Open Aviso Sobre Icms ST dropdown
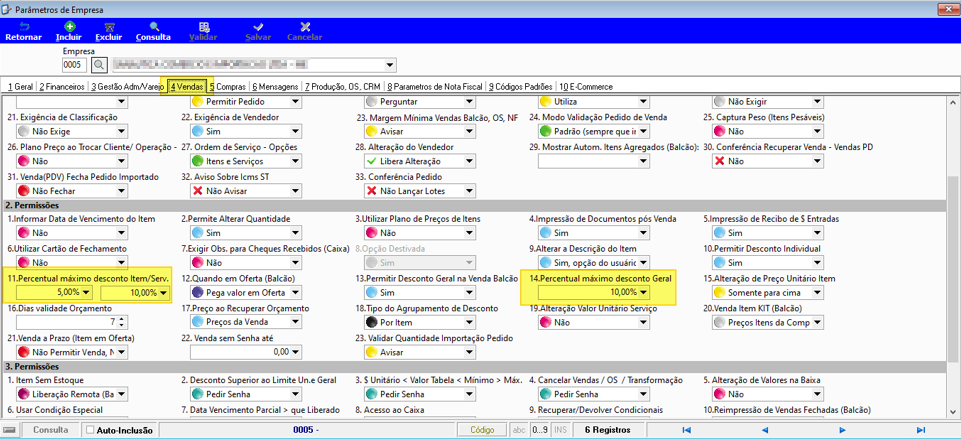961x439 pixels. click(295, 191)
